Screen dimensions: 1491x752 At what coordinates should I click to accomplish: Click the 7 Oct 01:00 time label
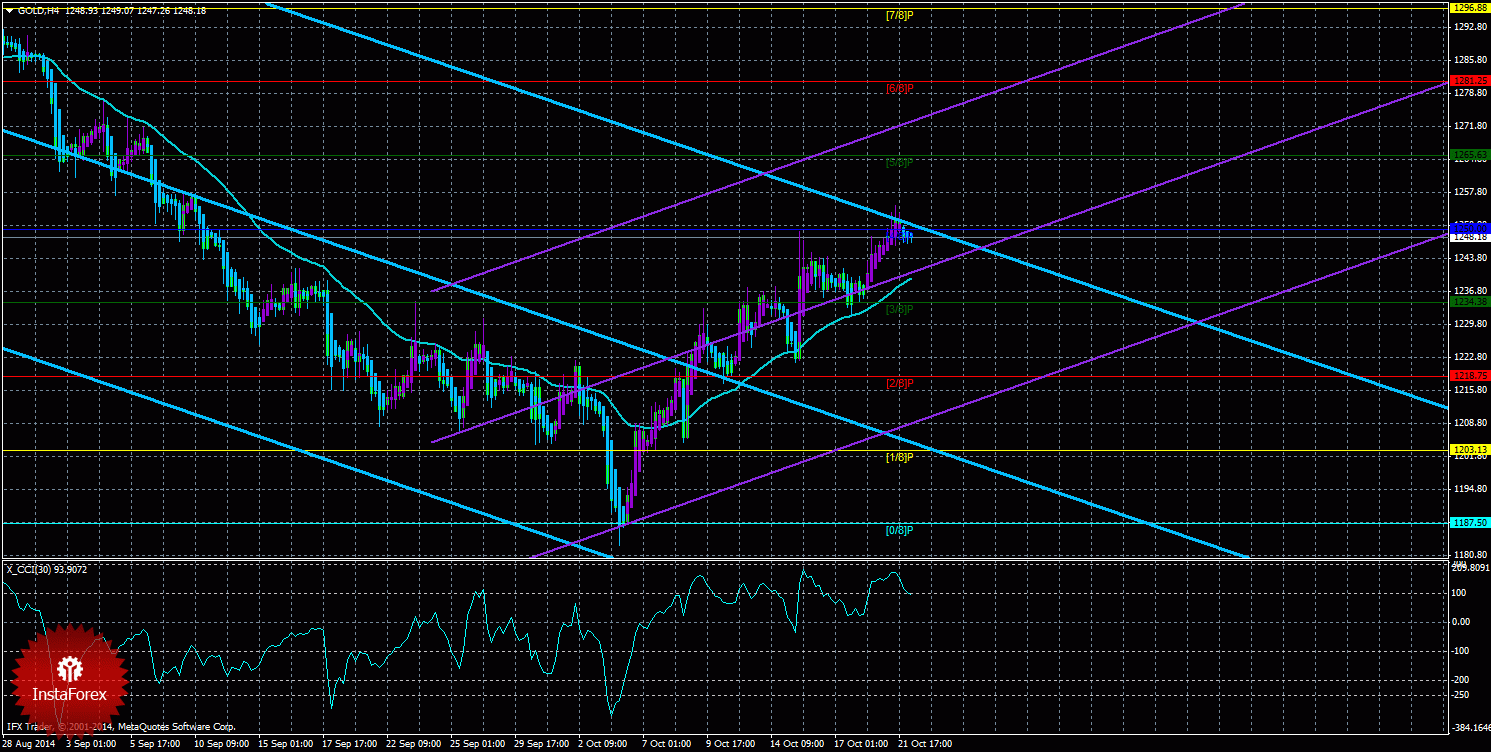[x=667, y=744]
